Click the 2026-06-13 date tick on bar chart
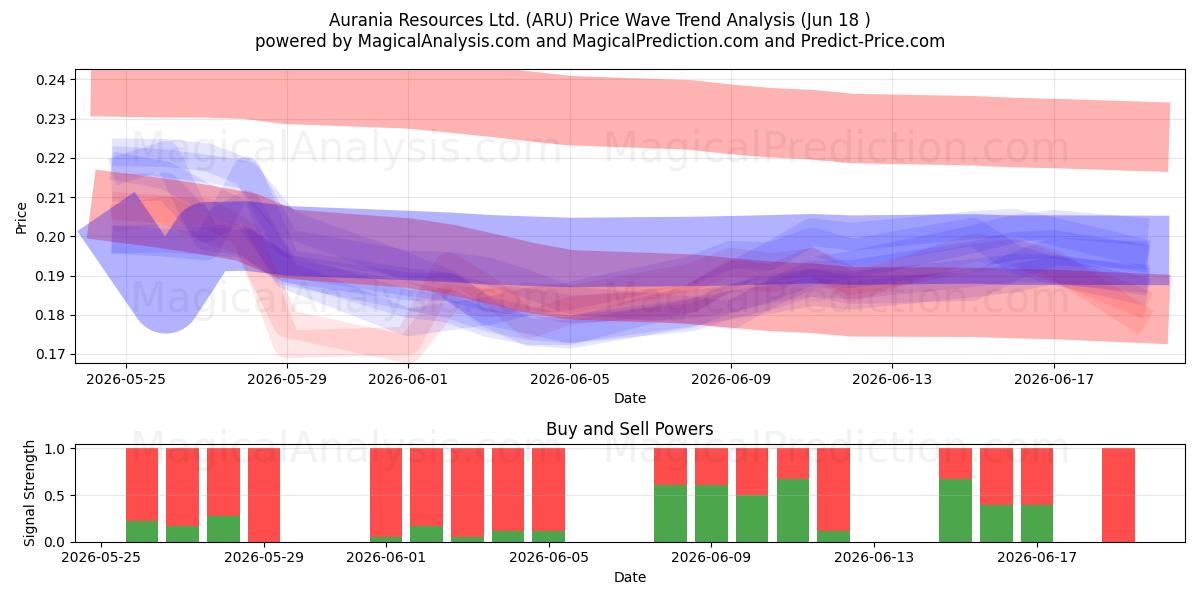Screen dimensions: 1200x600 point(874,558)
